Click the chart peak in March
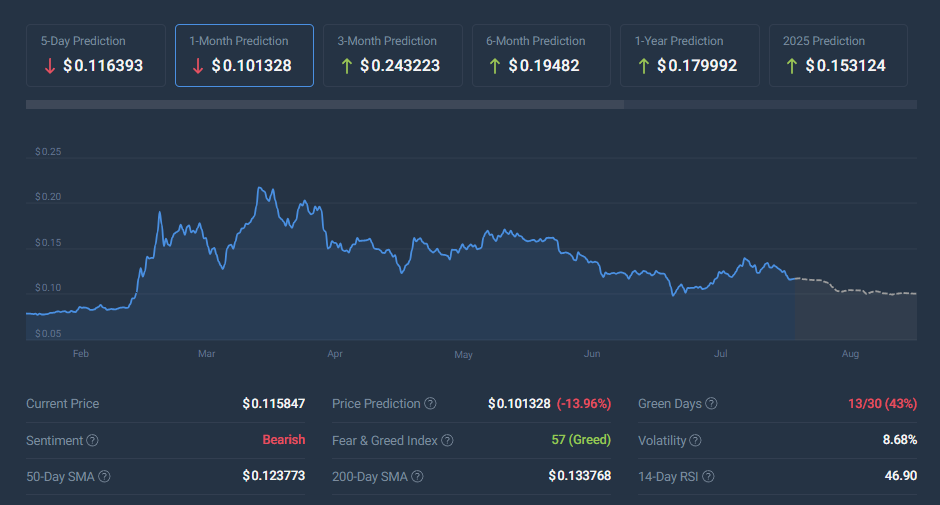 [260, 188]
